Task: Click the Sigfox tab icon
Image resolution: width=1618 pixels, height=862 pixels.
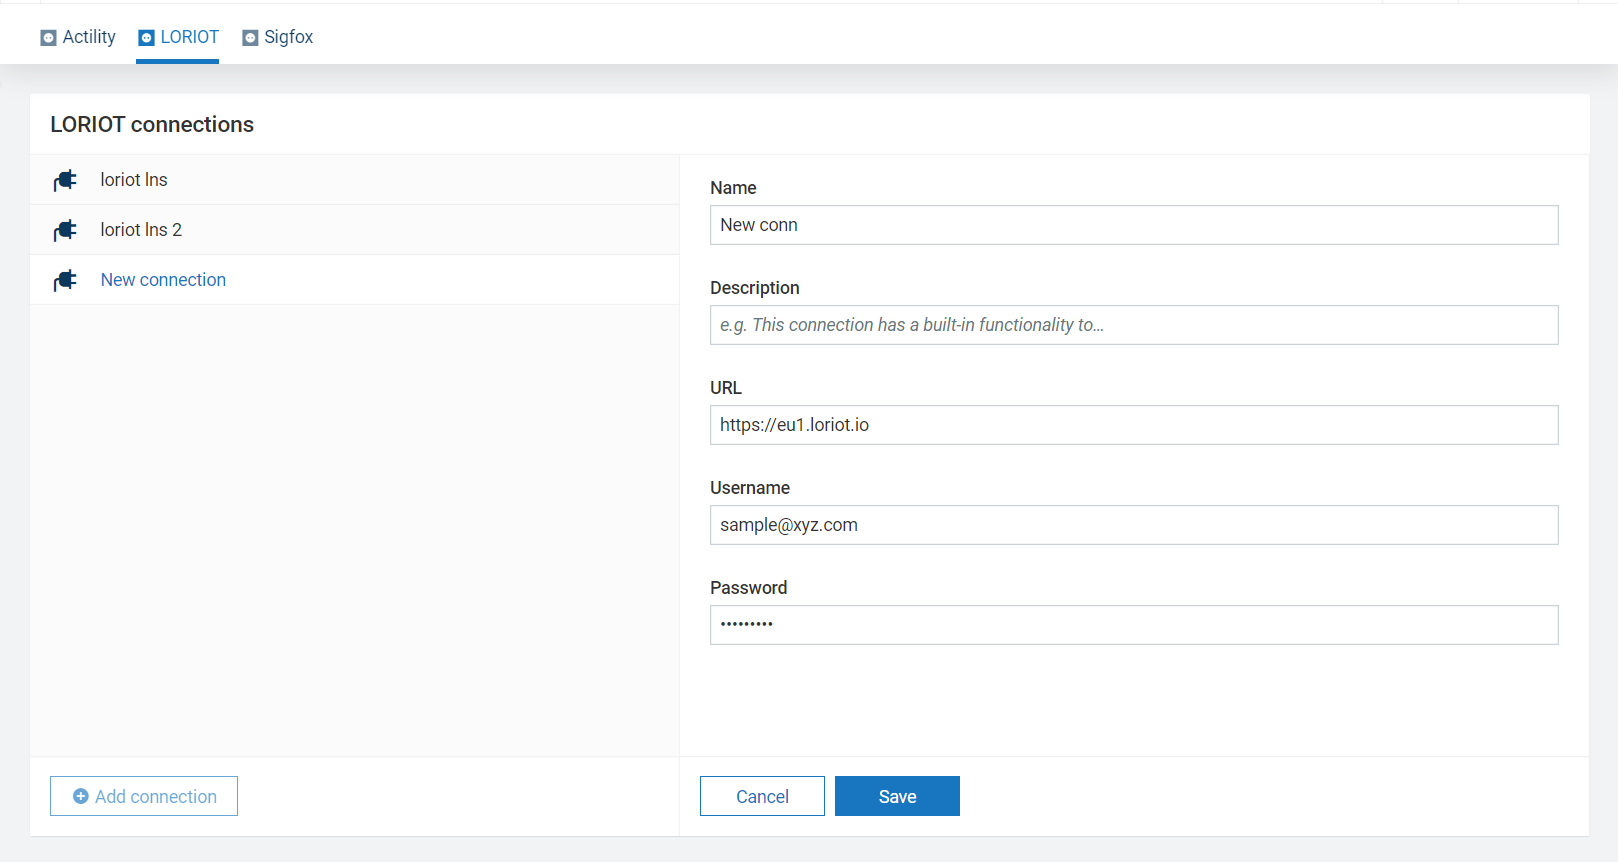Action: tap(250, 38)
